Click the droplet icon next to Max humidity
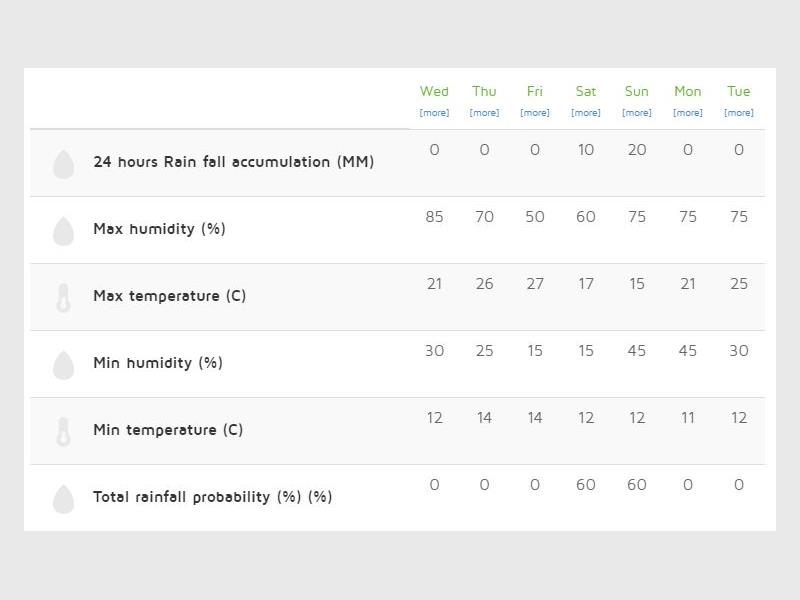Viewport: 800px width, 600px height. (63, 231)
